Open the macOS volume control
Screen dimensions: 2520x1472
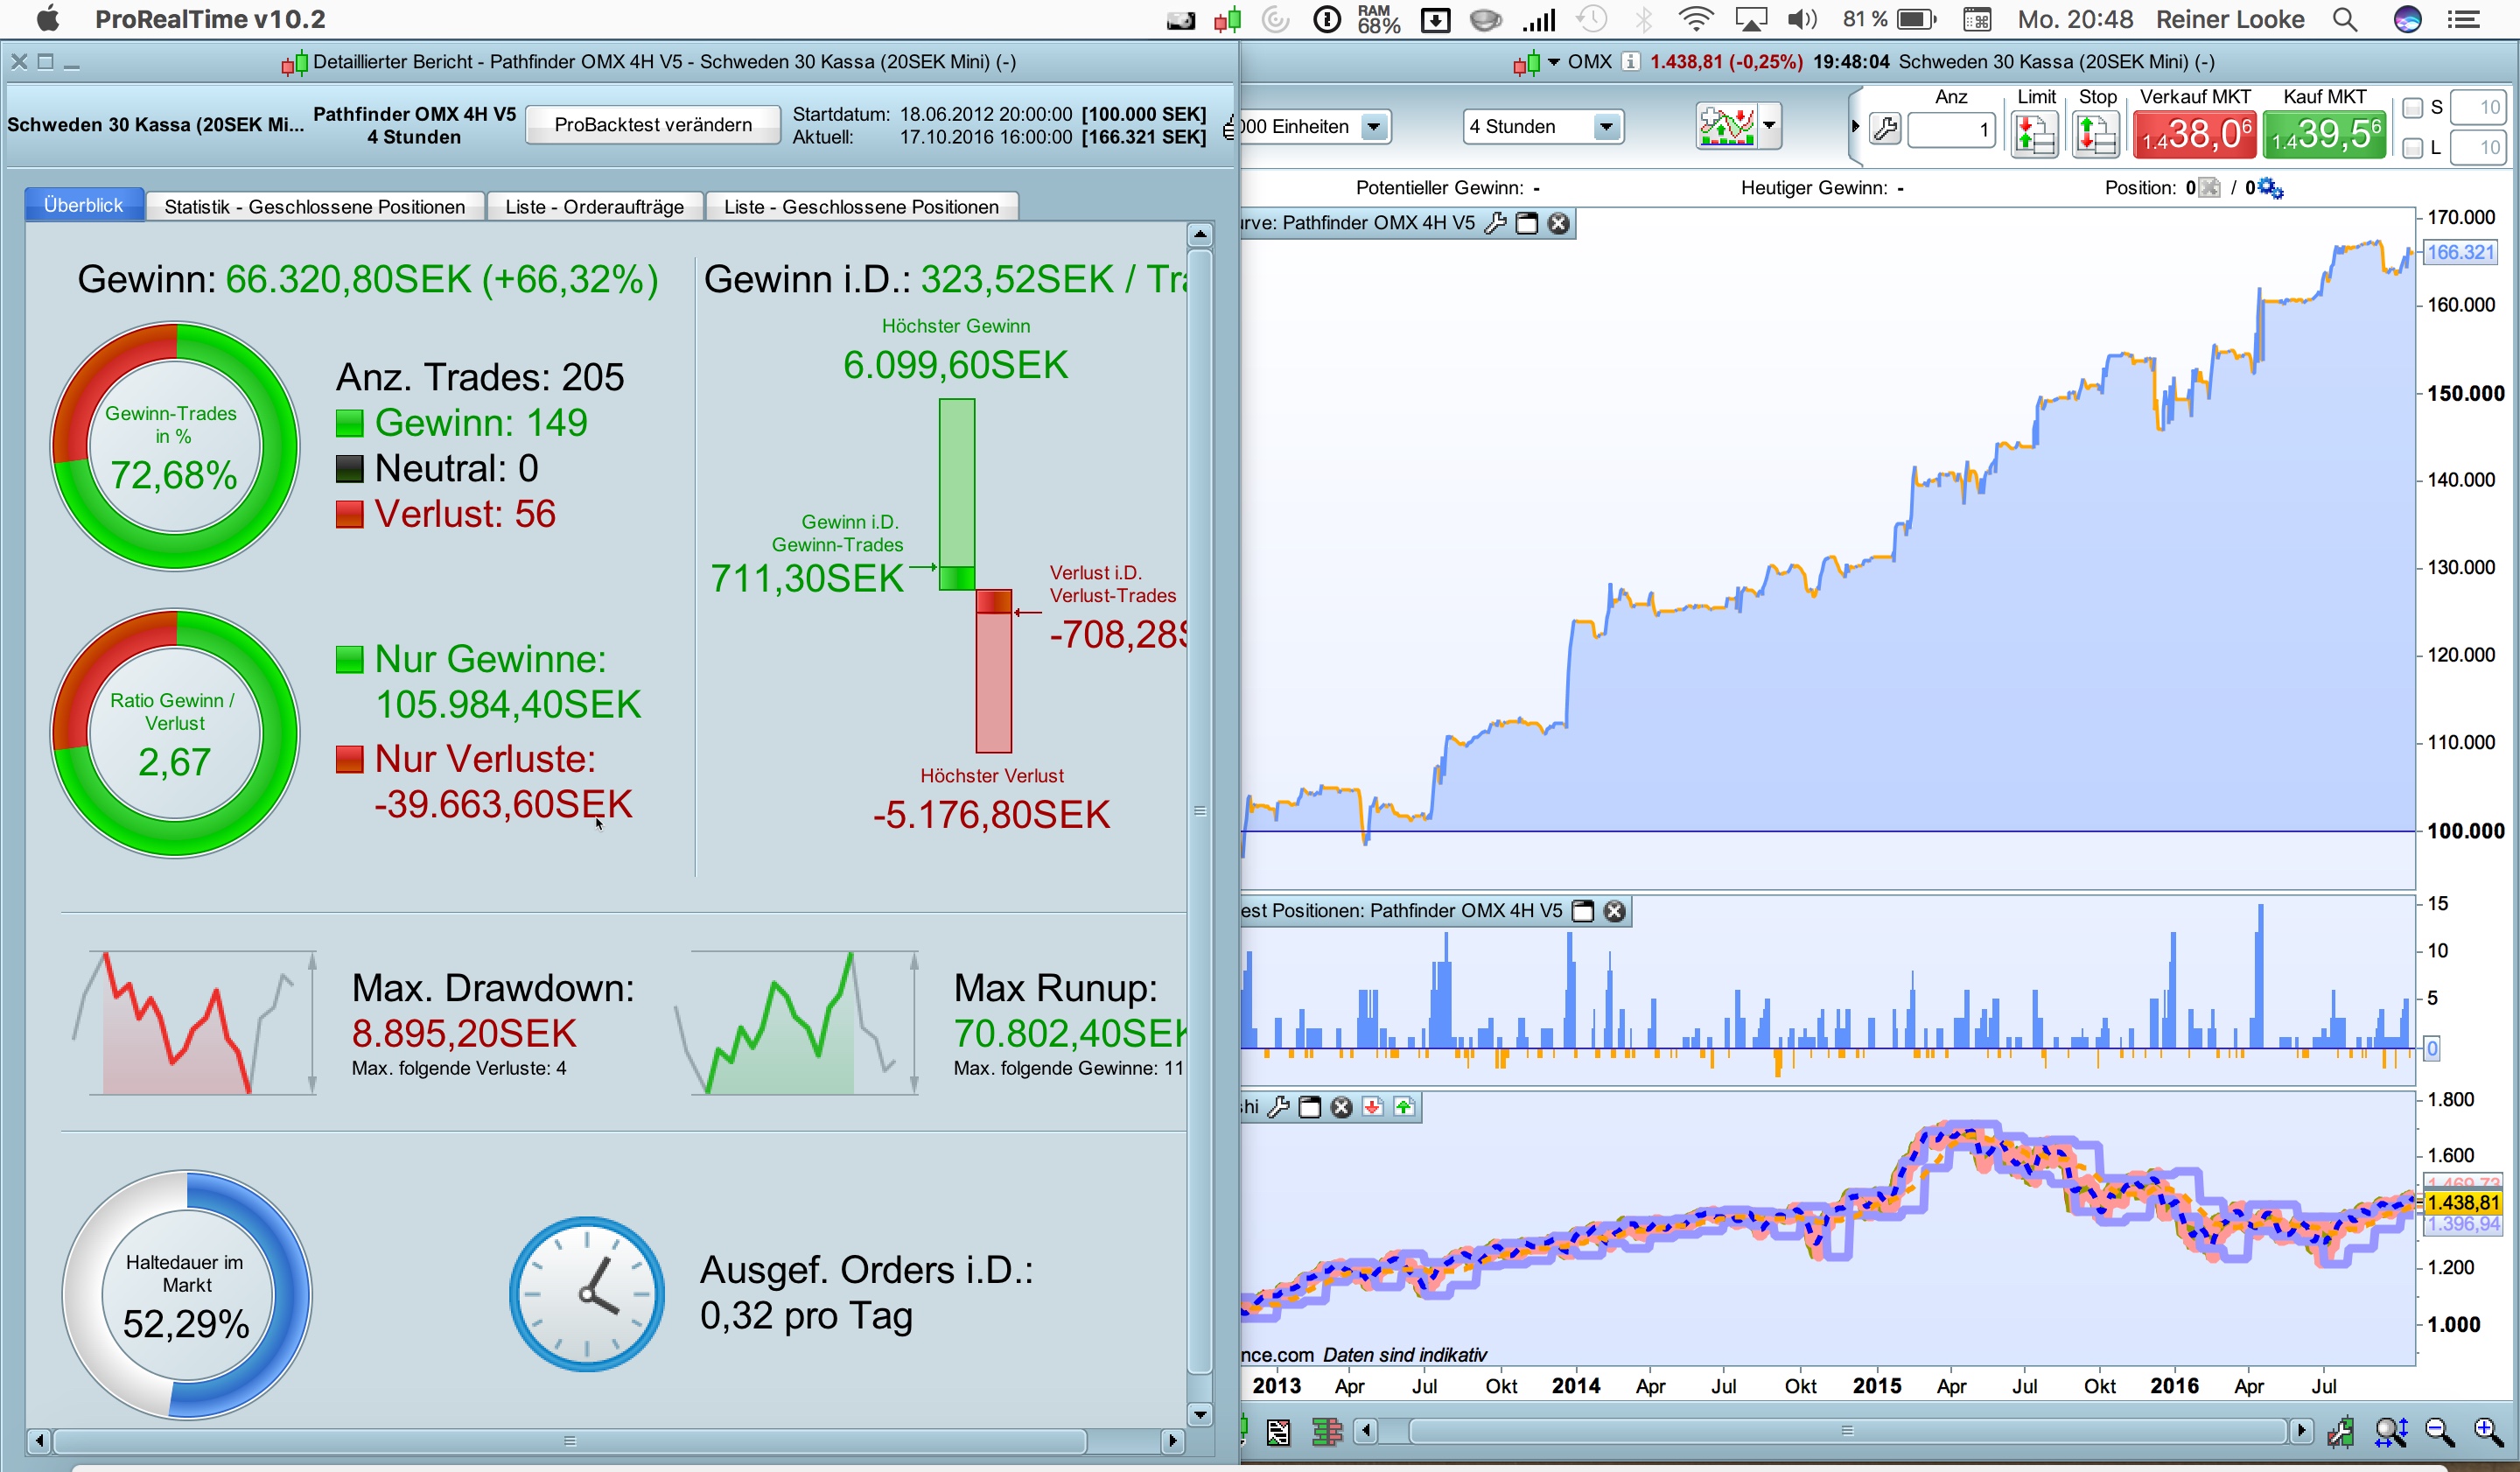(1802, 20)
